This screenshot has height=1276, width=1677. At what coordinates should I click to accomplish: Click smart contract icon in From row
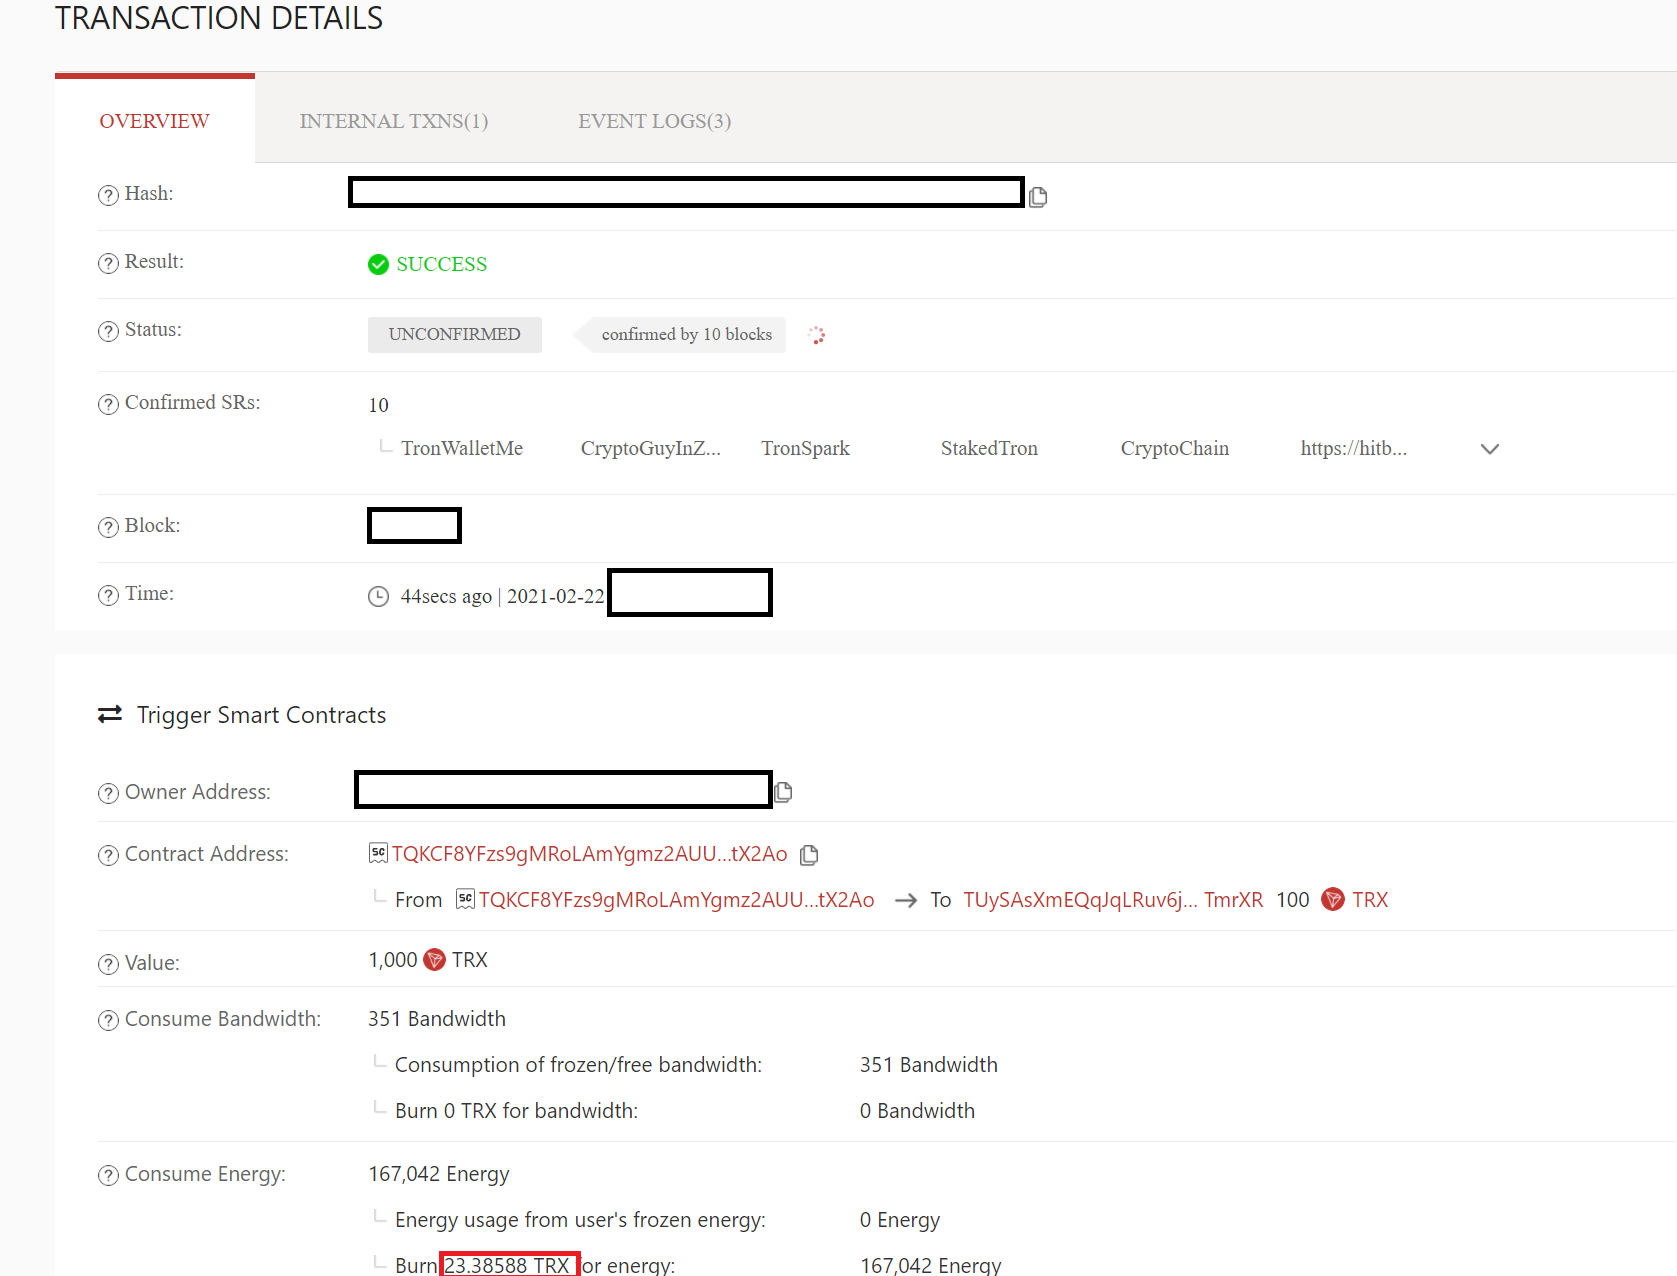pos(465,899)
